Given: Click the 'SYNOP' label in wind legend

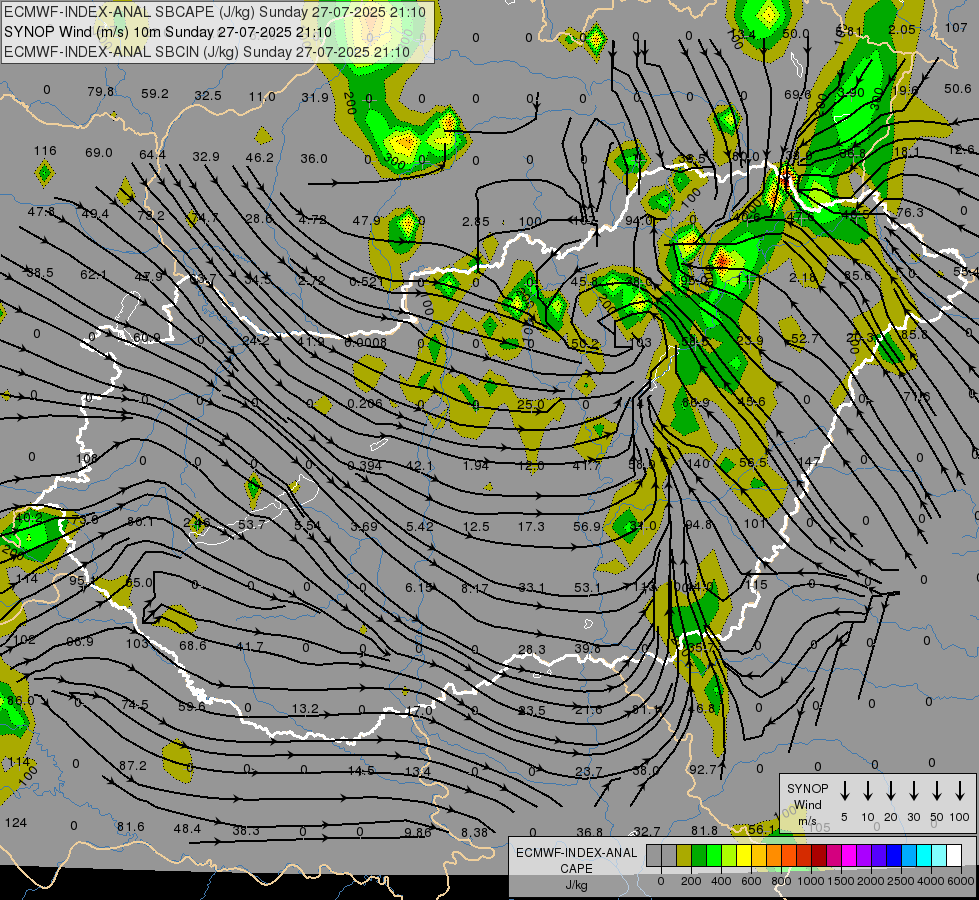Looking at the screenshot, I should [x=807, y=788].
